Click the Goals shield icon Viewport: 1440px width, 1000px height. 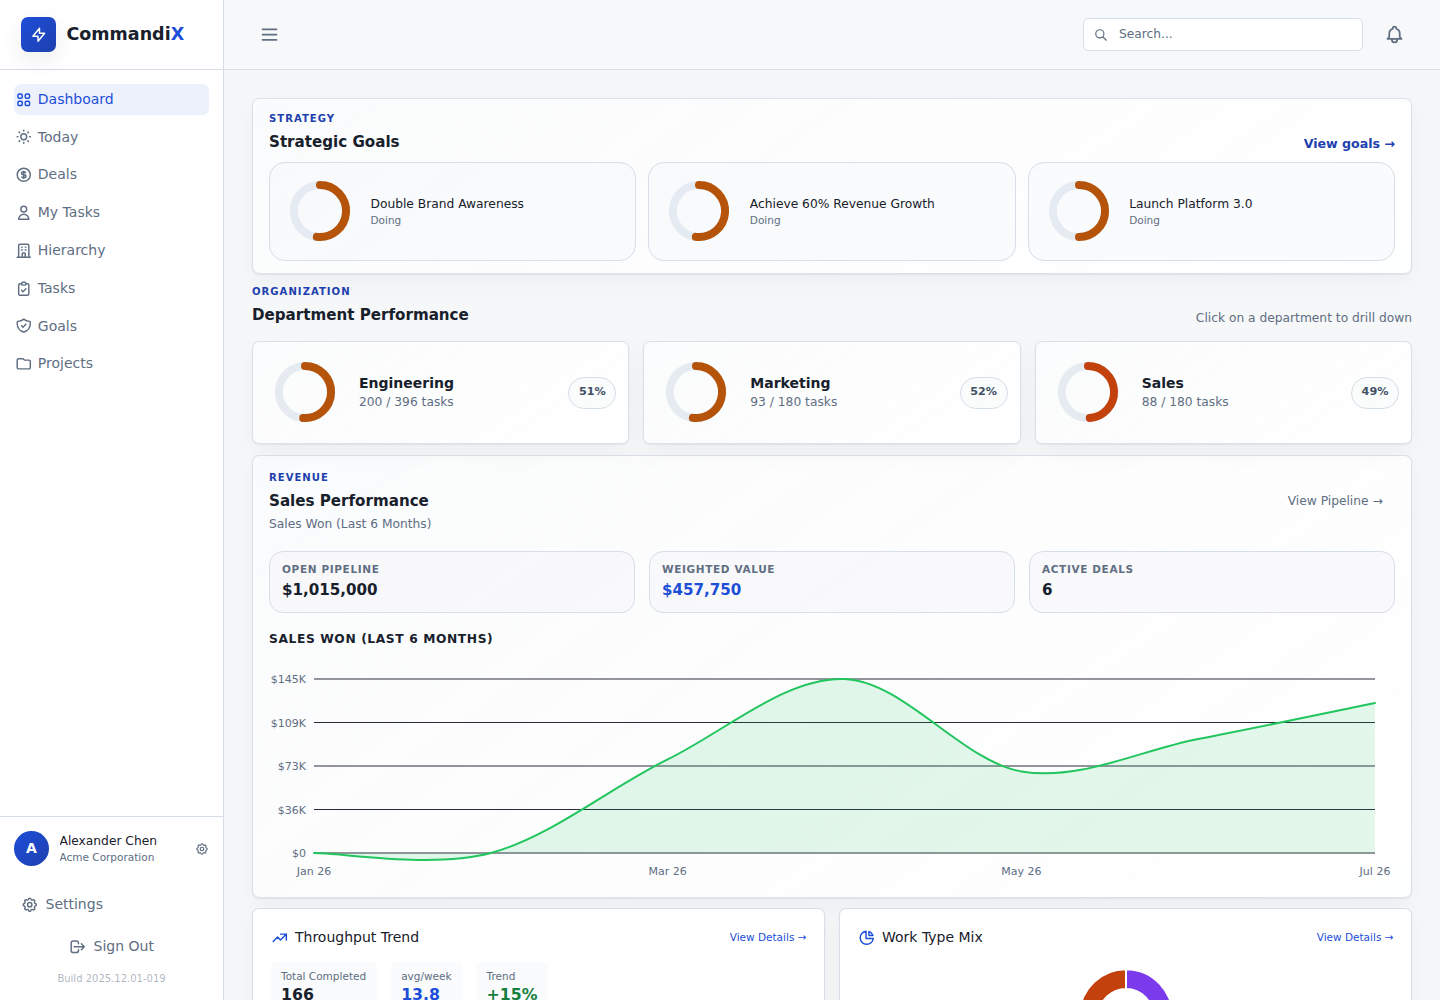coord(24,326)
